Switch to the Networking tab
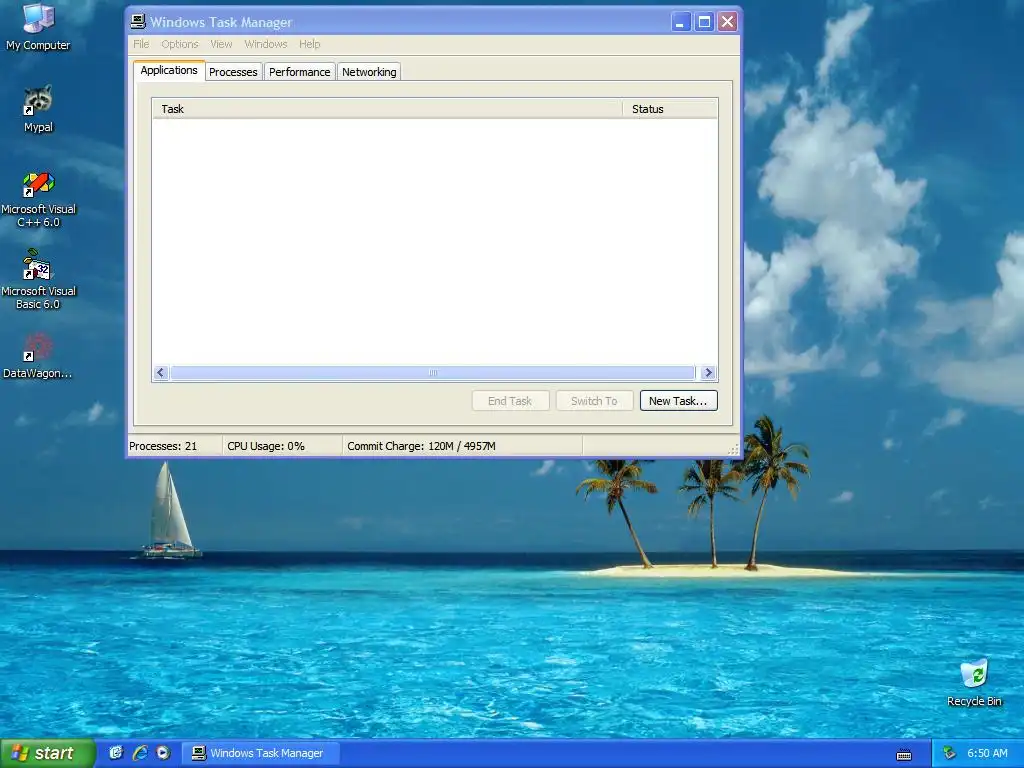 point(369,72)
